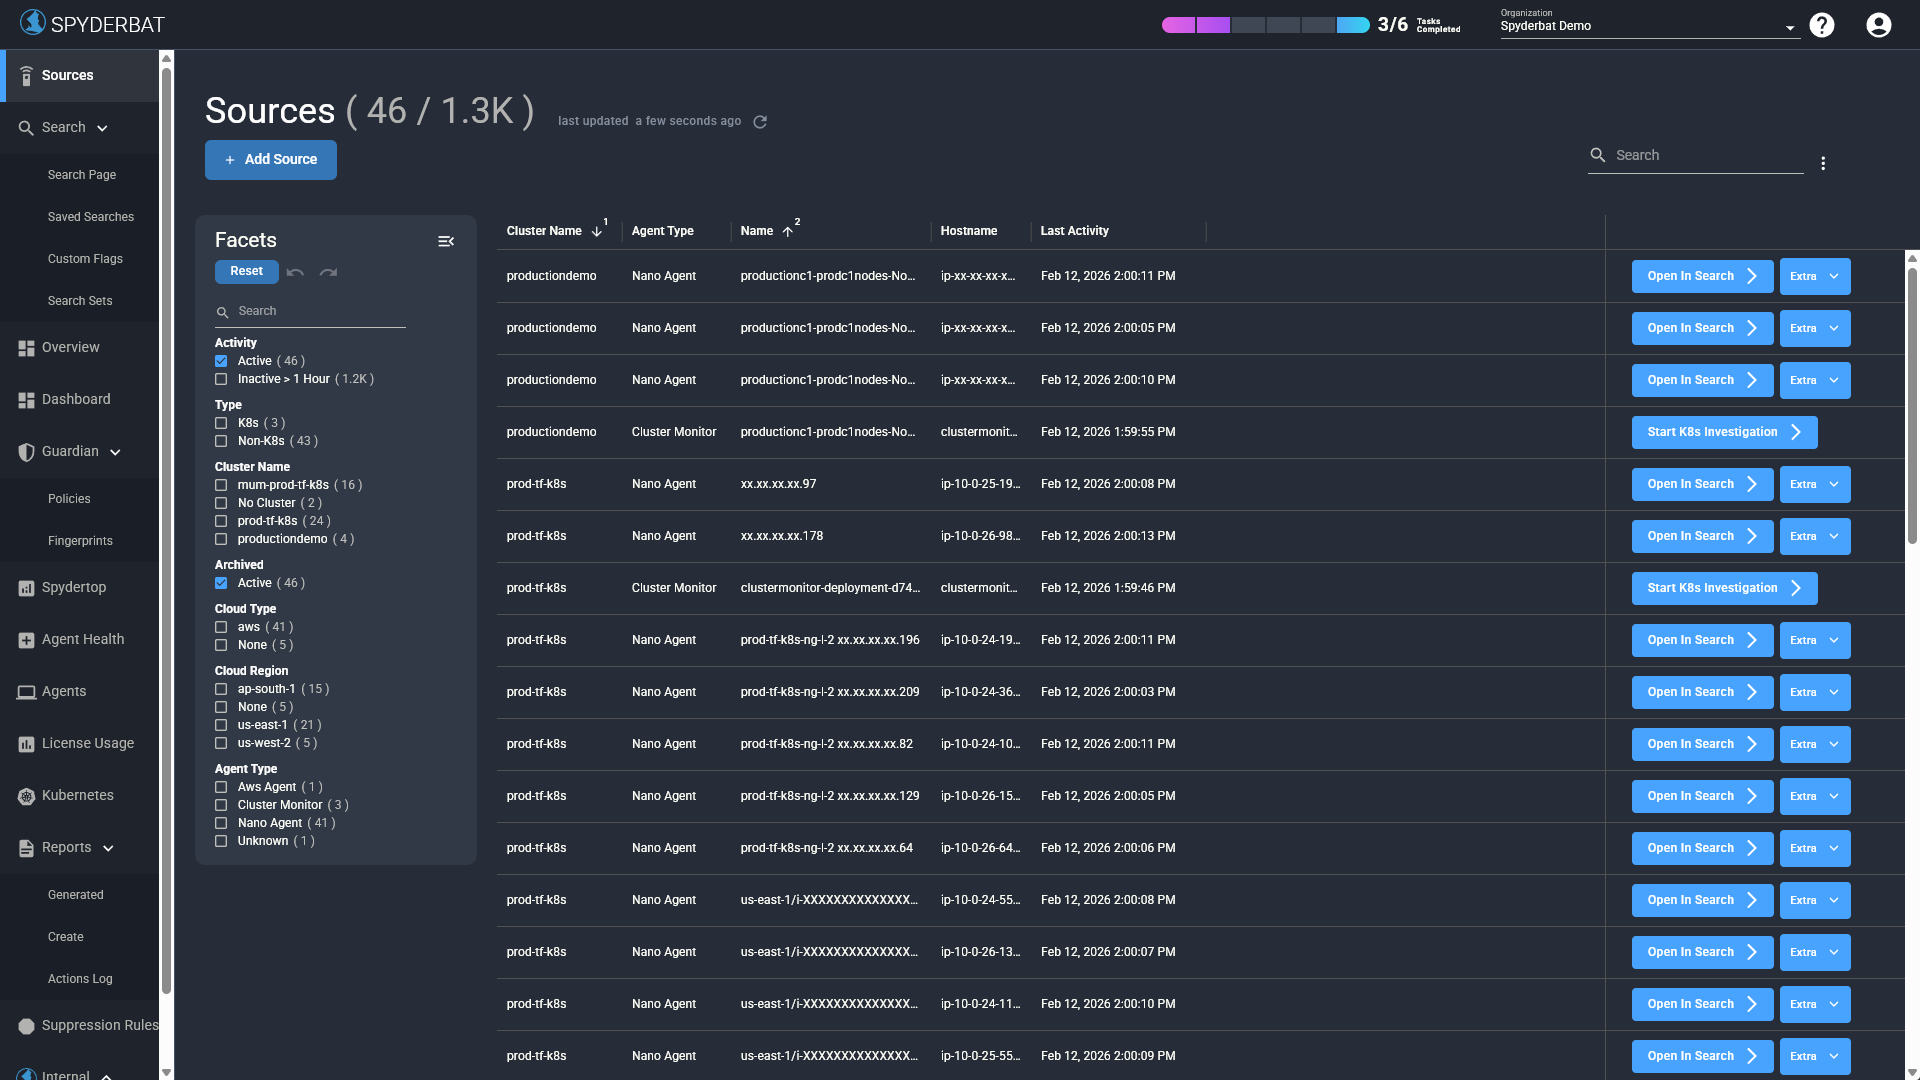
Task: Refresh the last updated timestamp
Action: pyautogui.click(x=760, y=121)
